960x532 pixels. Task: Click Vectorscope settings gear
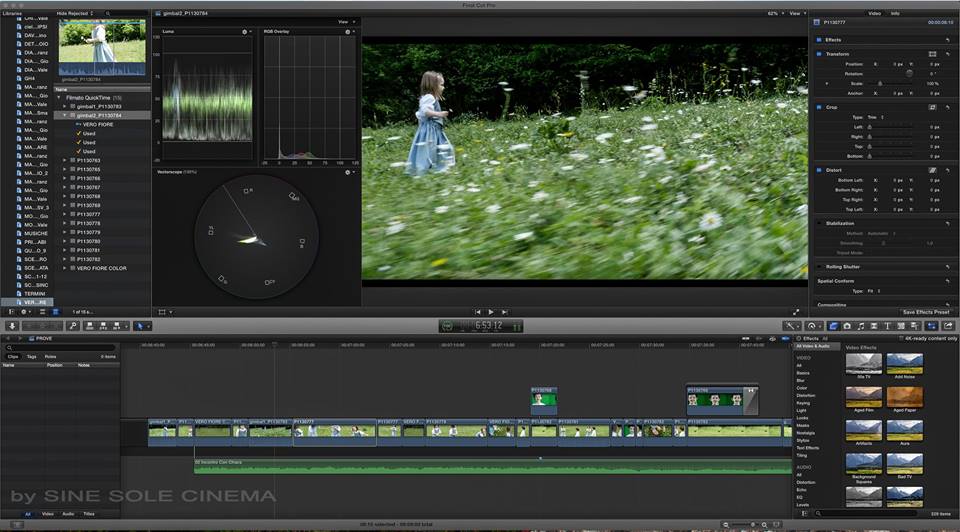click(x=348, y=173)
